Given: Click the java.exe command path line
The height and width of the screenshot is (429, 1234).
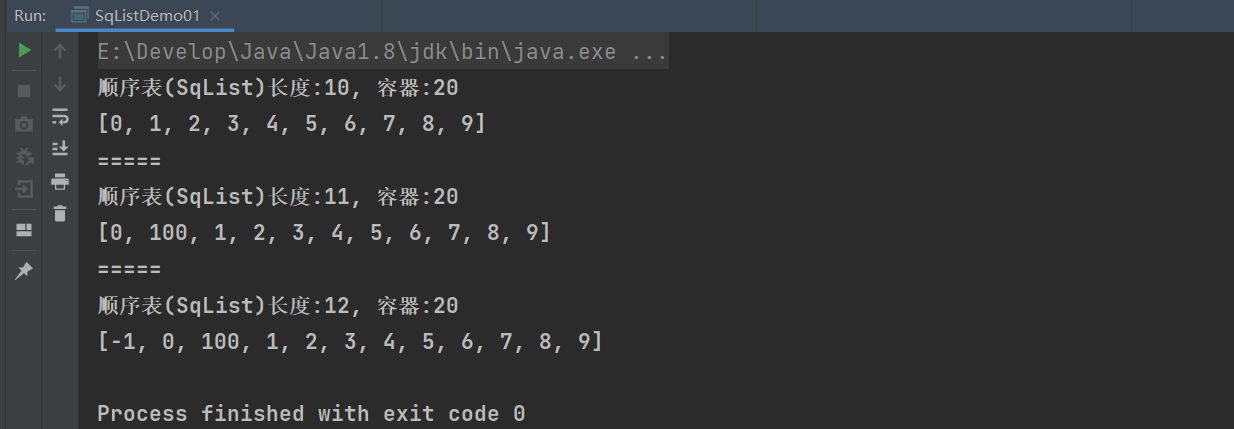Looking at the screenshot, I should click(360, 52).
